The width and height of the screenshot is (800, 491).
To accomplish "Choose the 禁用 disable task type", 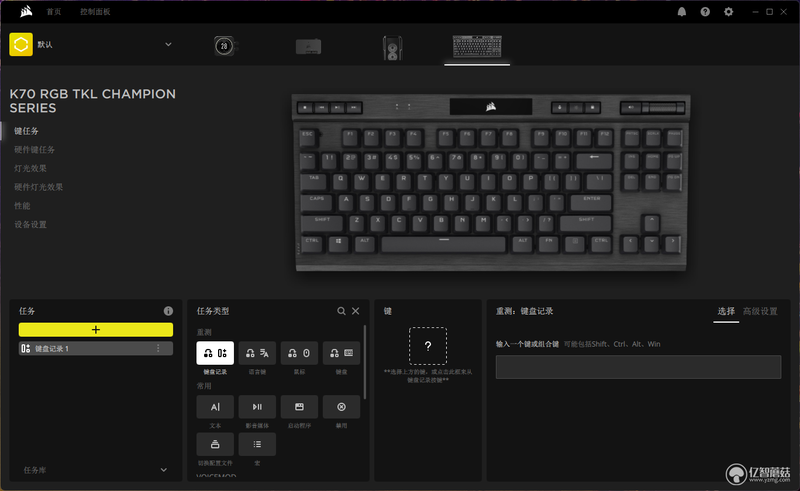I will (x=341, y=407).
